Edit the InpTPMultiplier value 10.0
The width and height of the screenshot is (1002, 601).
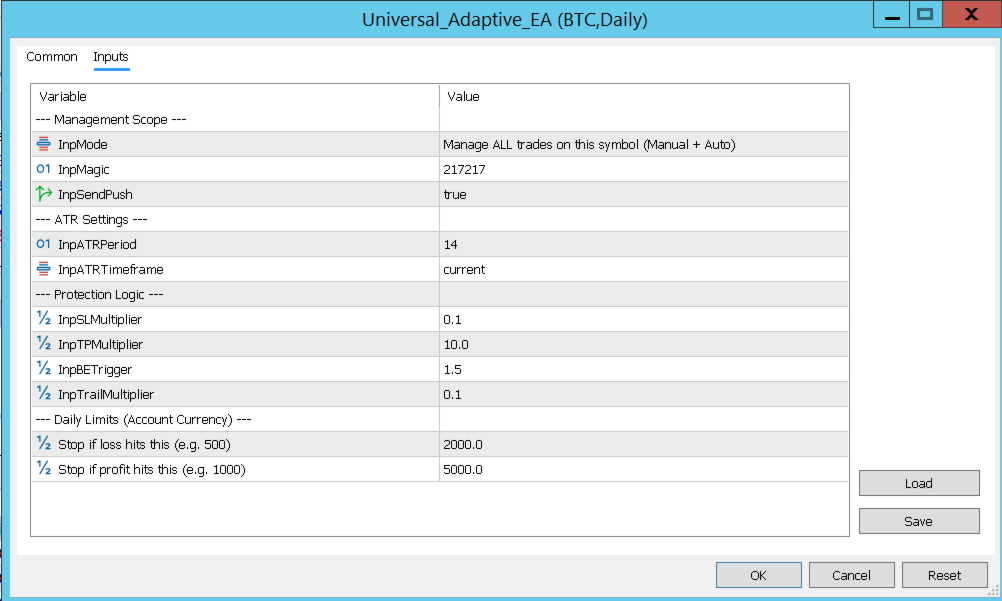point(644,344)
